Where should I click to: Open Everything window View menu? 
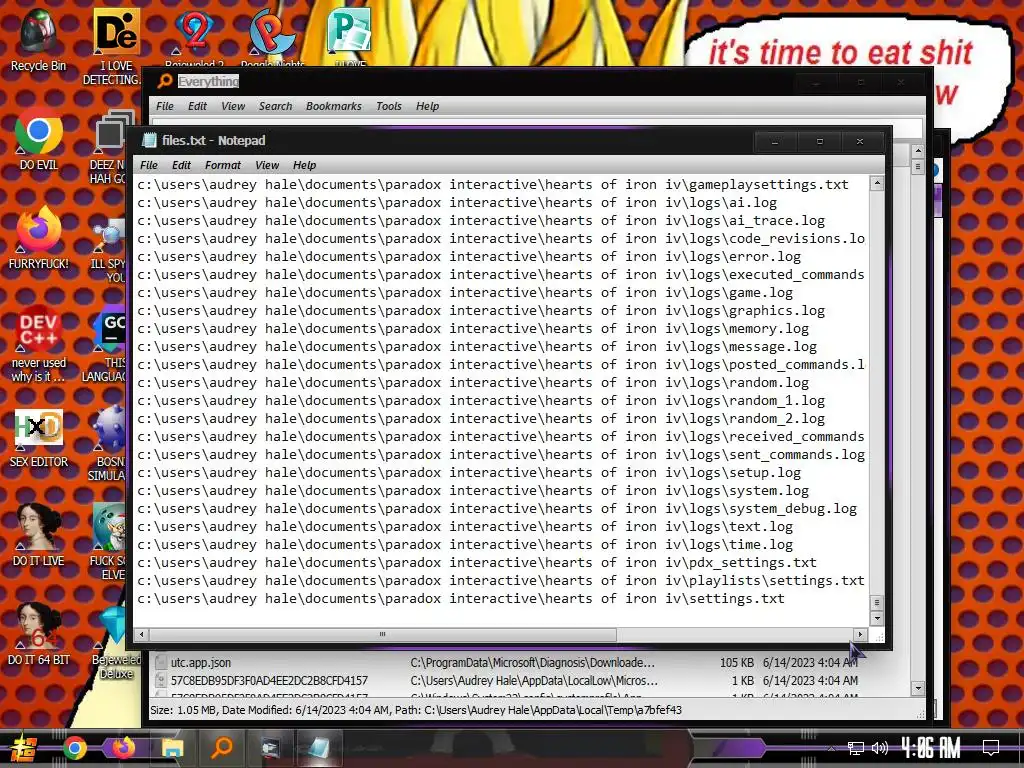click(232, 106)
